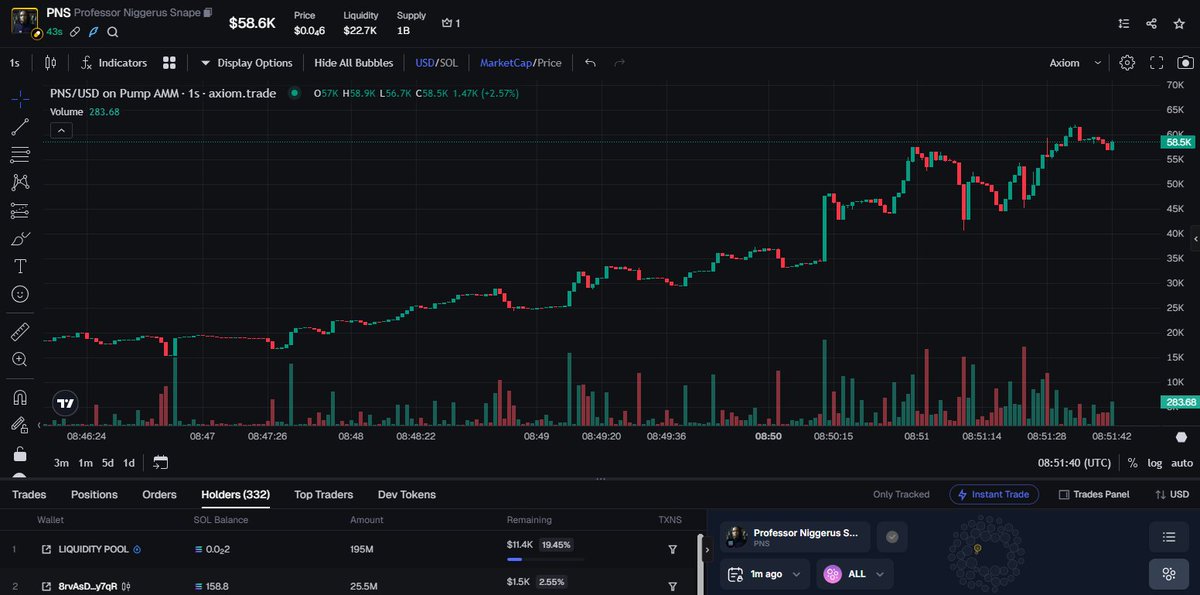Switch to the Positions tab
The height and width of the screenshot is (595, 1200).
(x=94, y=494)
